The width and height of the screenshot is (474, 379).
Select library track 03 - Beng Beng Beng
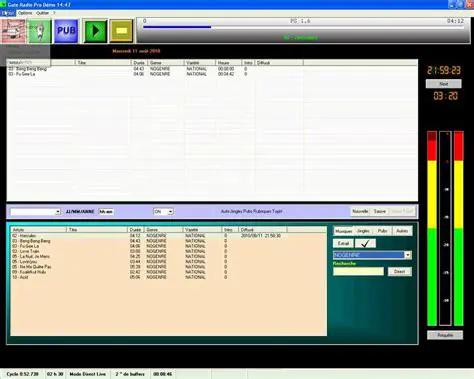coord(169,241)
